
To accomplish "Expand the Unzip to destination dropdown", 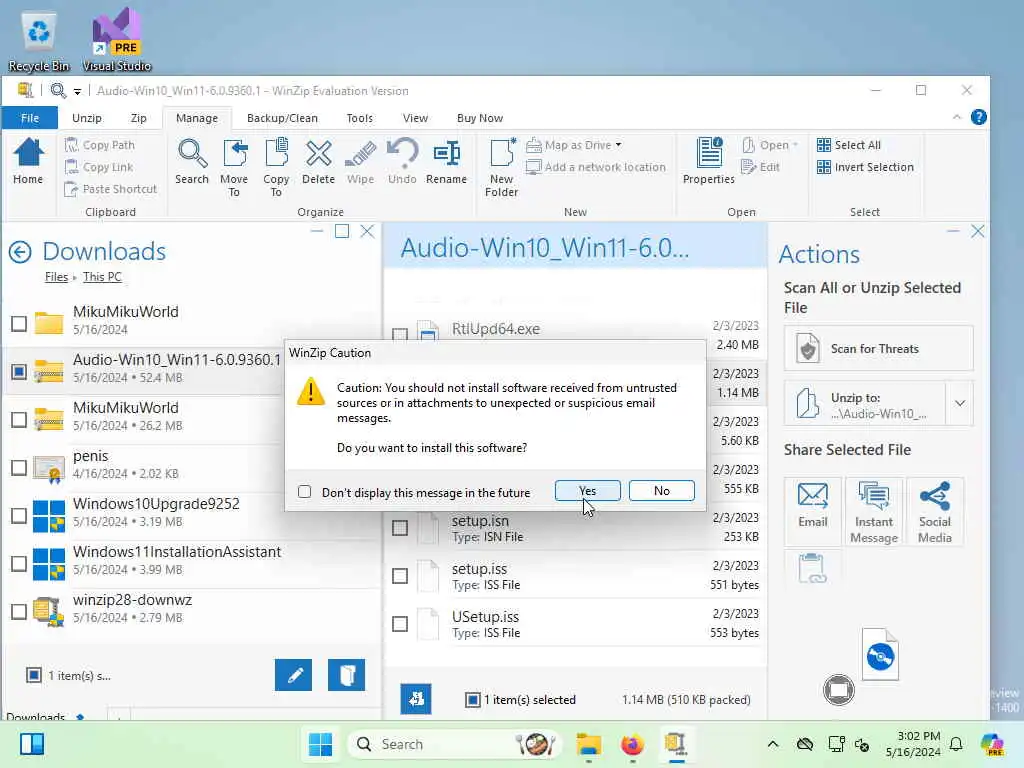I will coord(960,404).
